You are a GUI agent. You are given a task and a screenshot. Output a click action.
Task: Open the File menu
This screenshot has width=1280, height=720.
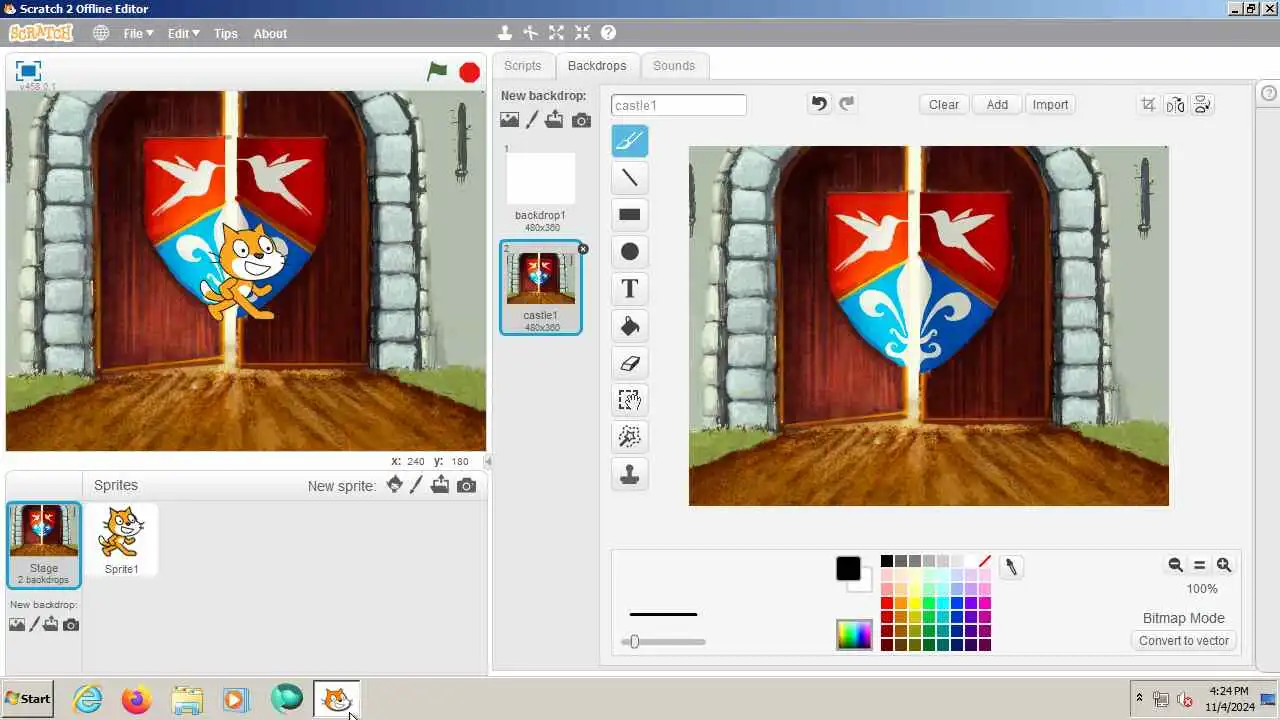138,33
